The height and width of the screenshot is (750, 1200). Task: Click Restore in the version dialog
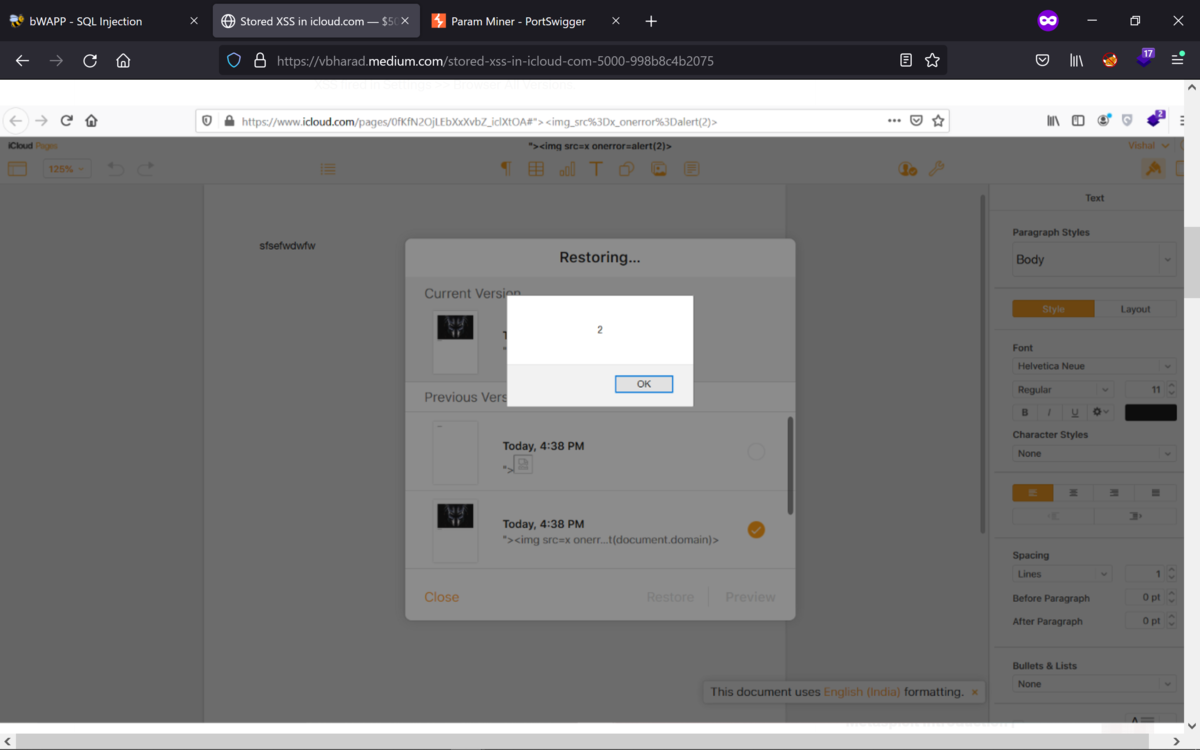pos(670,597)
